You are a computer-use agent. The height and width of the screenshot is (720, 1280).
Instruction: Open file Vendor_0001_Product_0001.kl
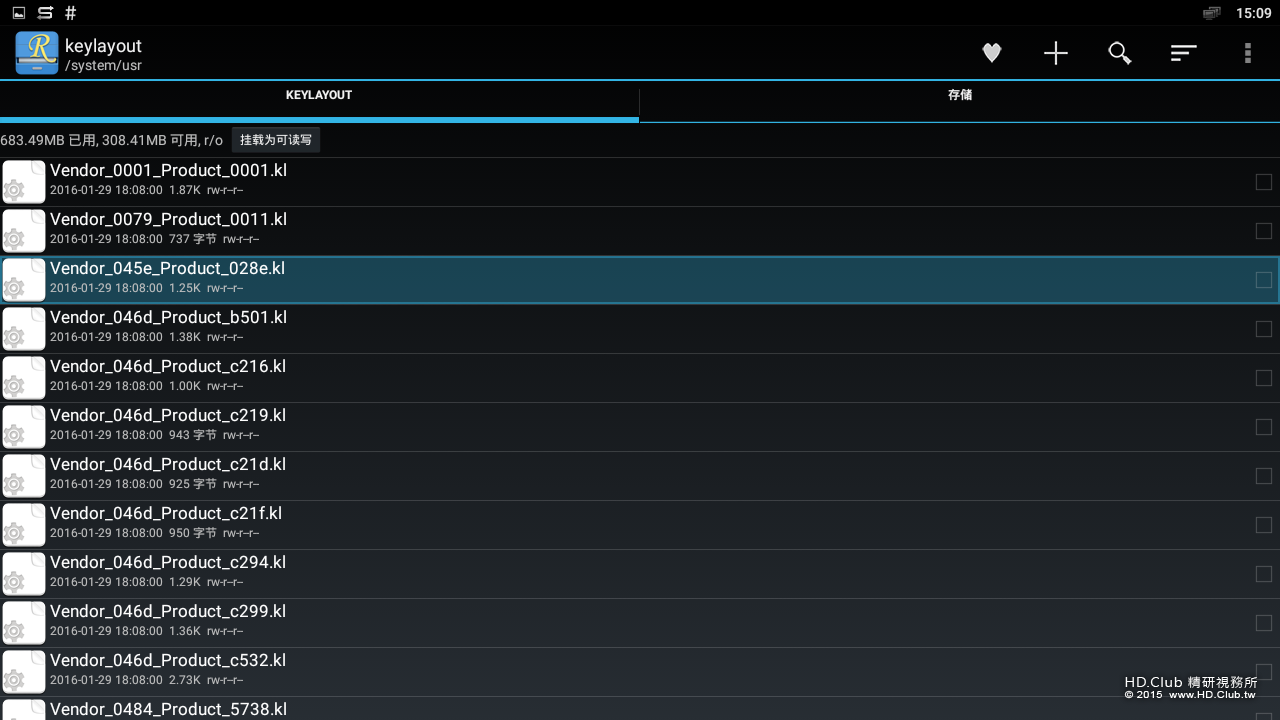pos(640,182)
